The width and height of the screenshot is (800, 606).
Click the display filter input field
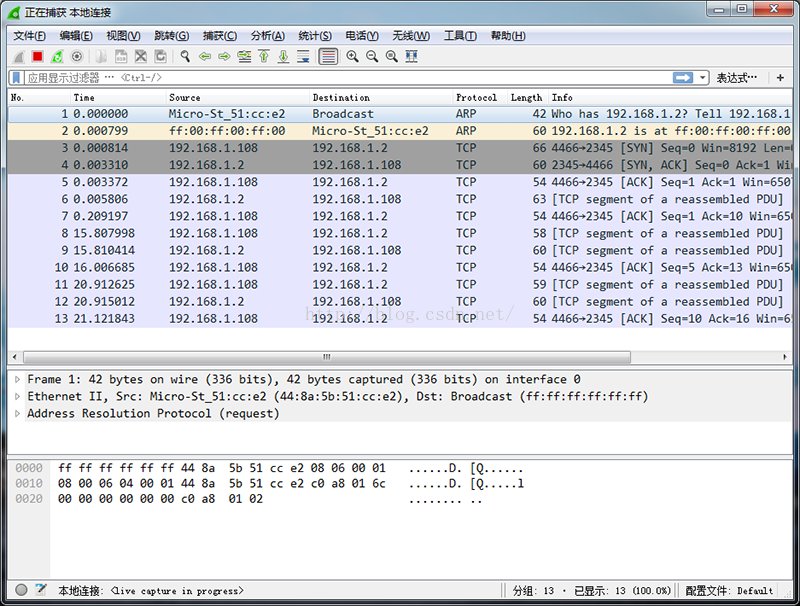coord(347,78)
